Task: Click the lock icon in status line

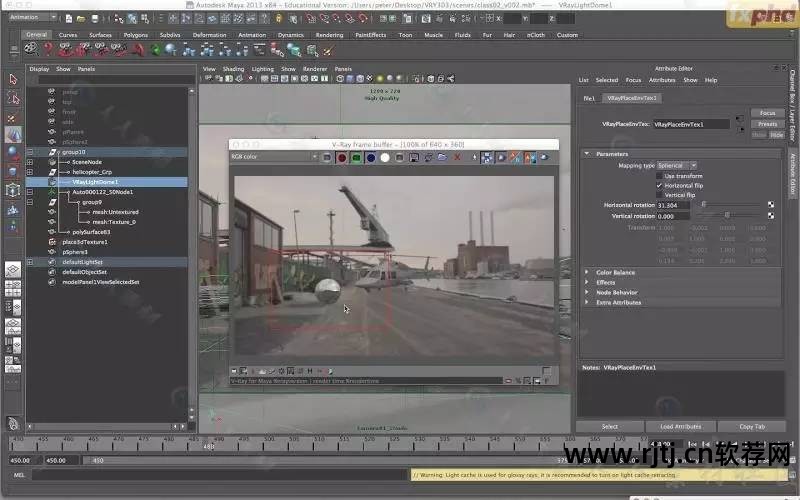Action: (279, 18)
